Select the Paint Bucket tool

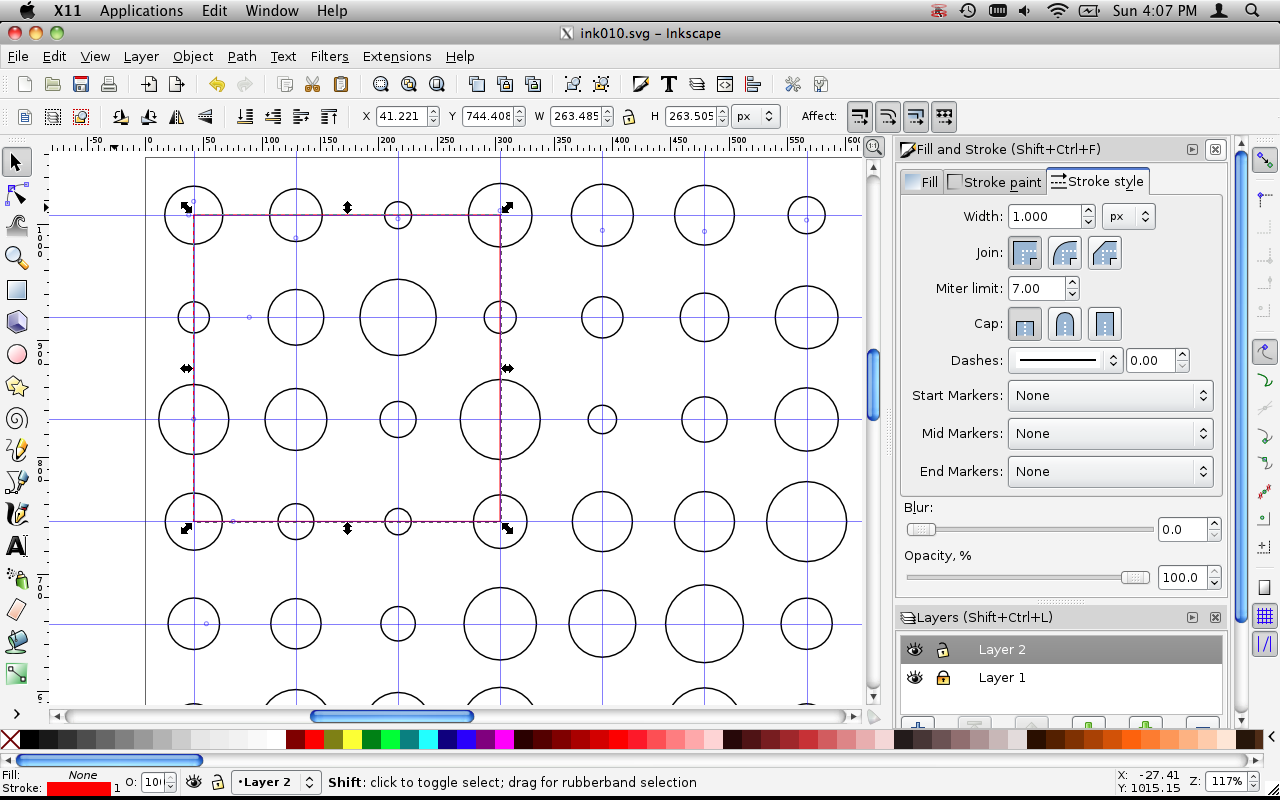[17, 642]
